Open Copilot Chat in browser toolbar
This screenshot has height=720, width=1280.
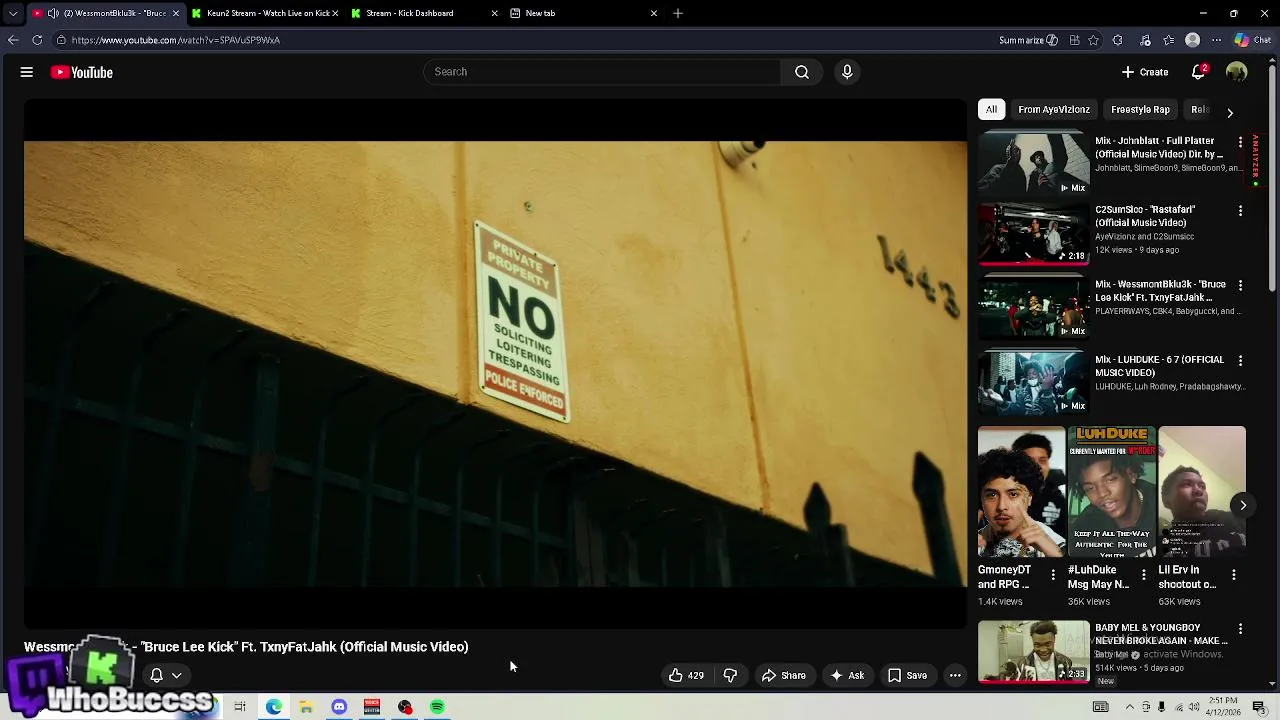coord(1252,40)
